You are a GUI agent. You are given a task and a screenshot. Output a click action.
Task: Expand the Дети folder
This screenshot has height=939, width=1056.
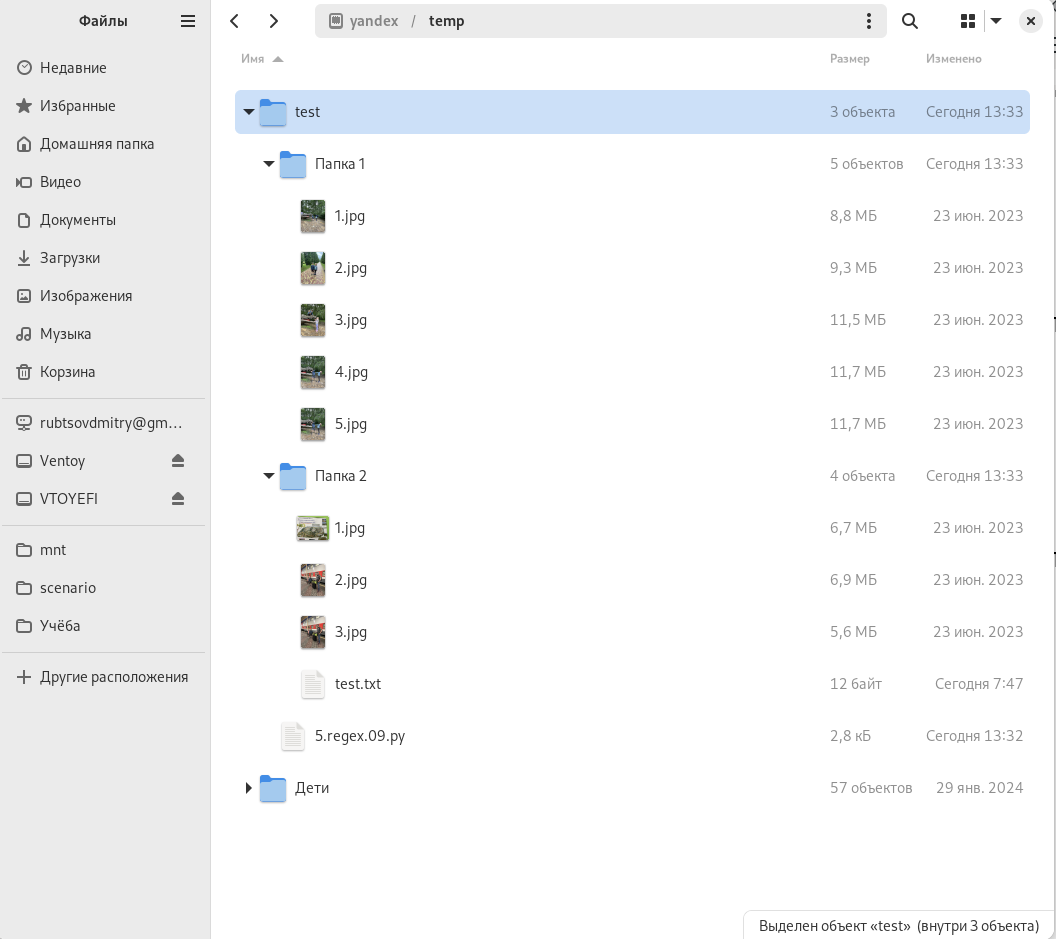(x=249, y=788)
